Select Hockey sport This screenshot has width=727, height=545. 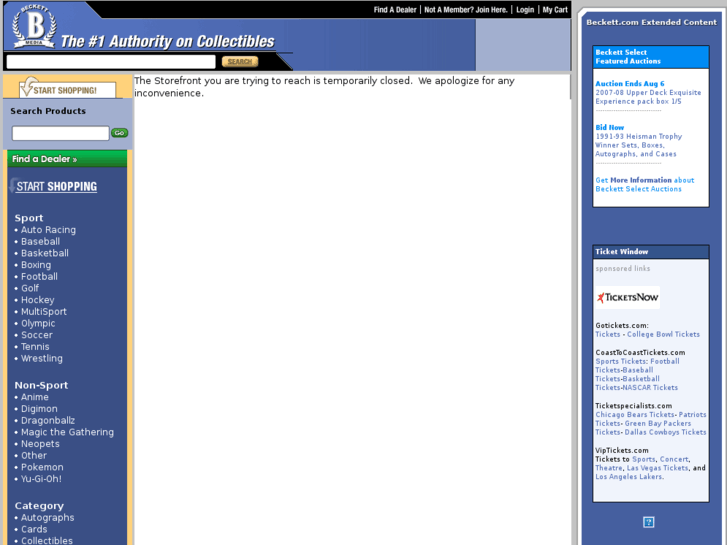[38, 300]
